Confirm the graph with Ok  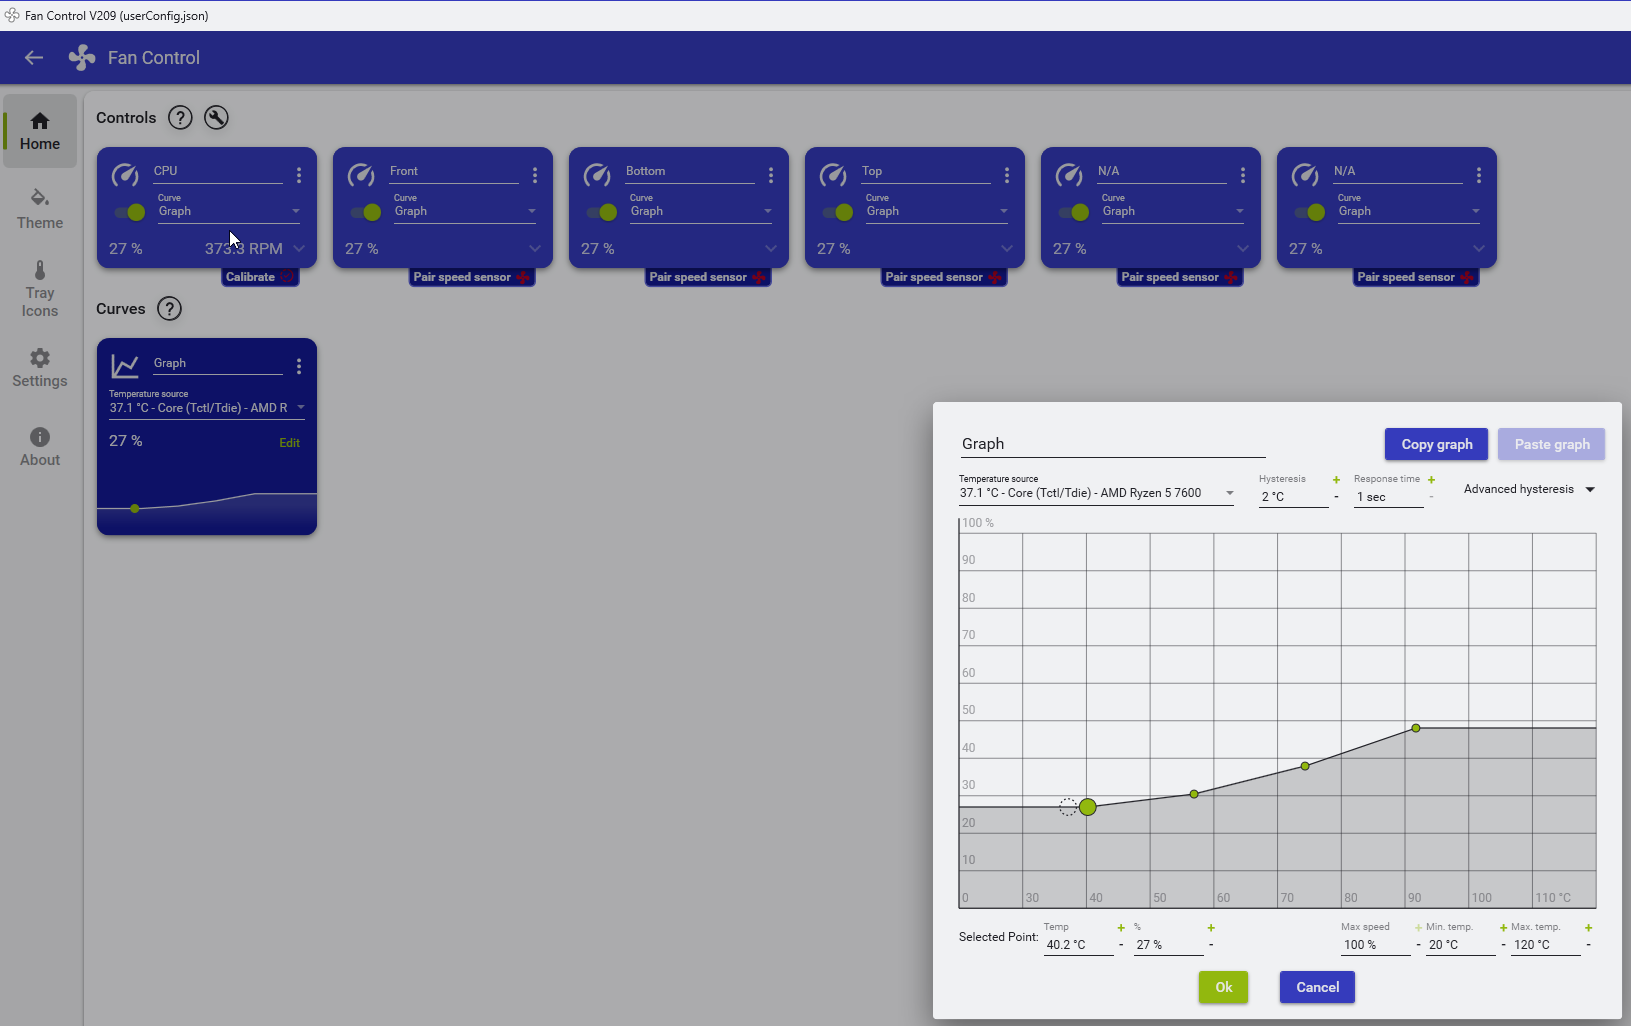1223,987
